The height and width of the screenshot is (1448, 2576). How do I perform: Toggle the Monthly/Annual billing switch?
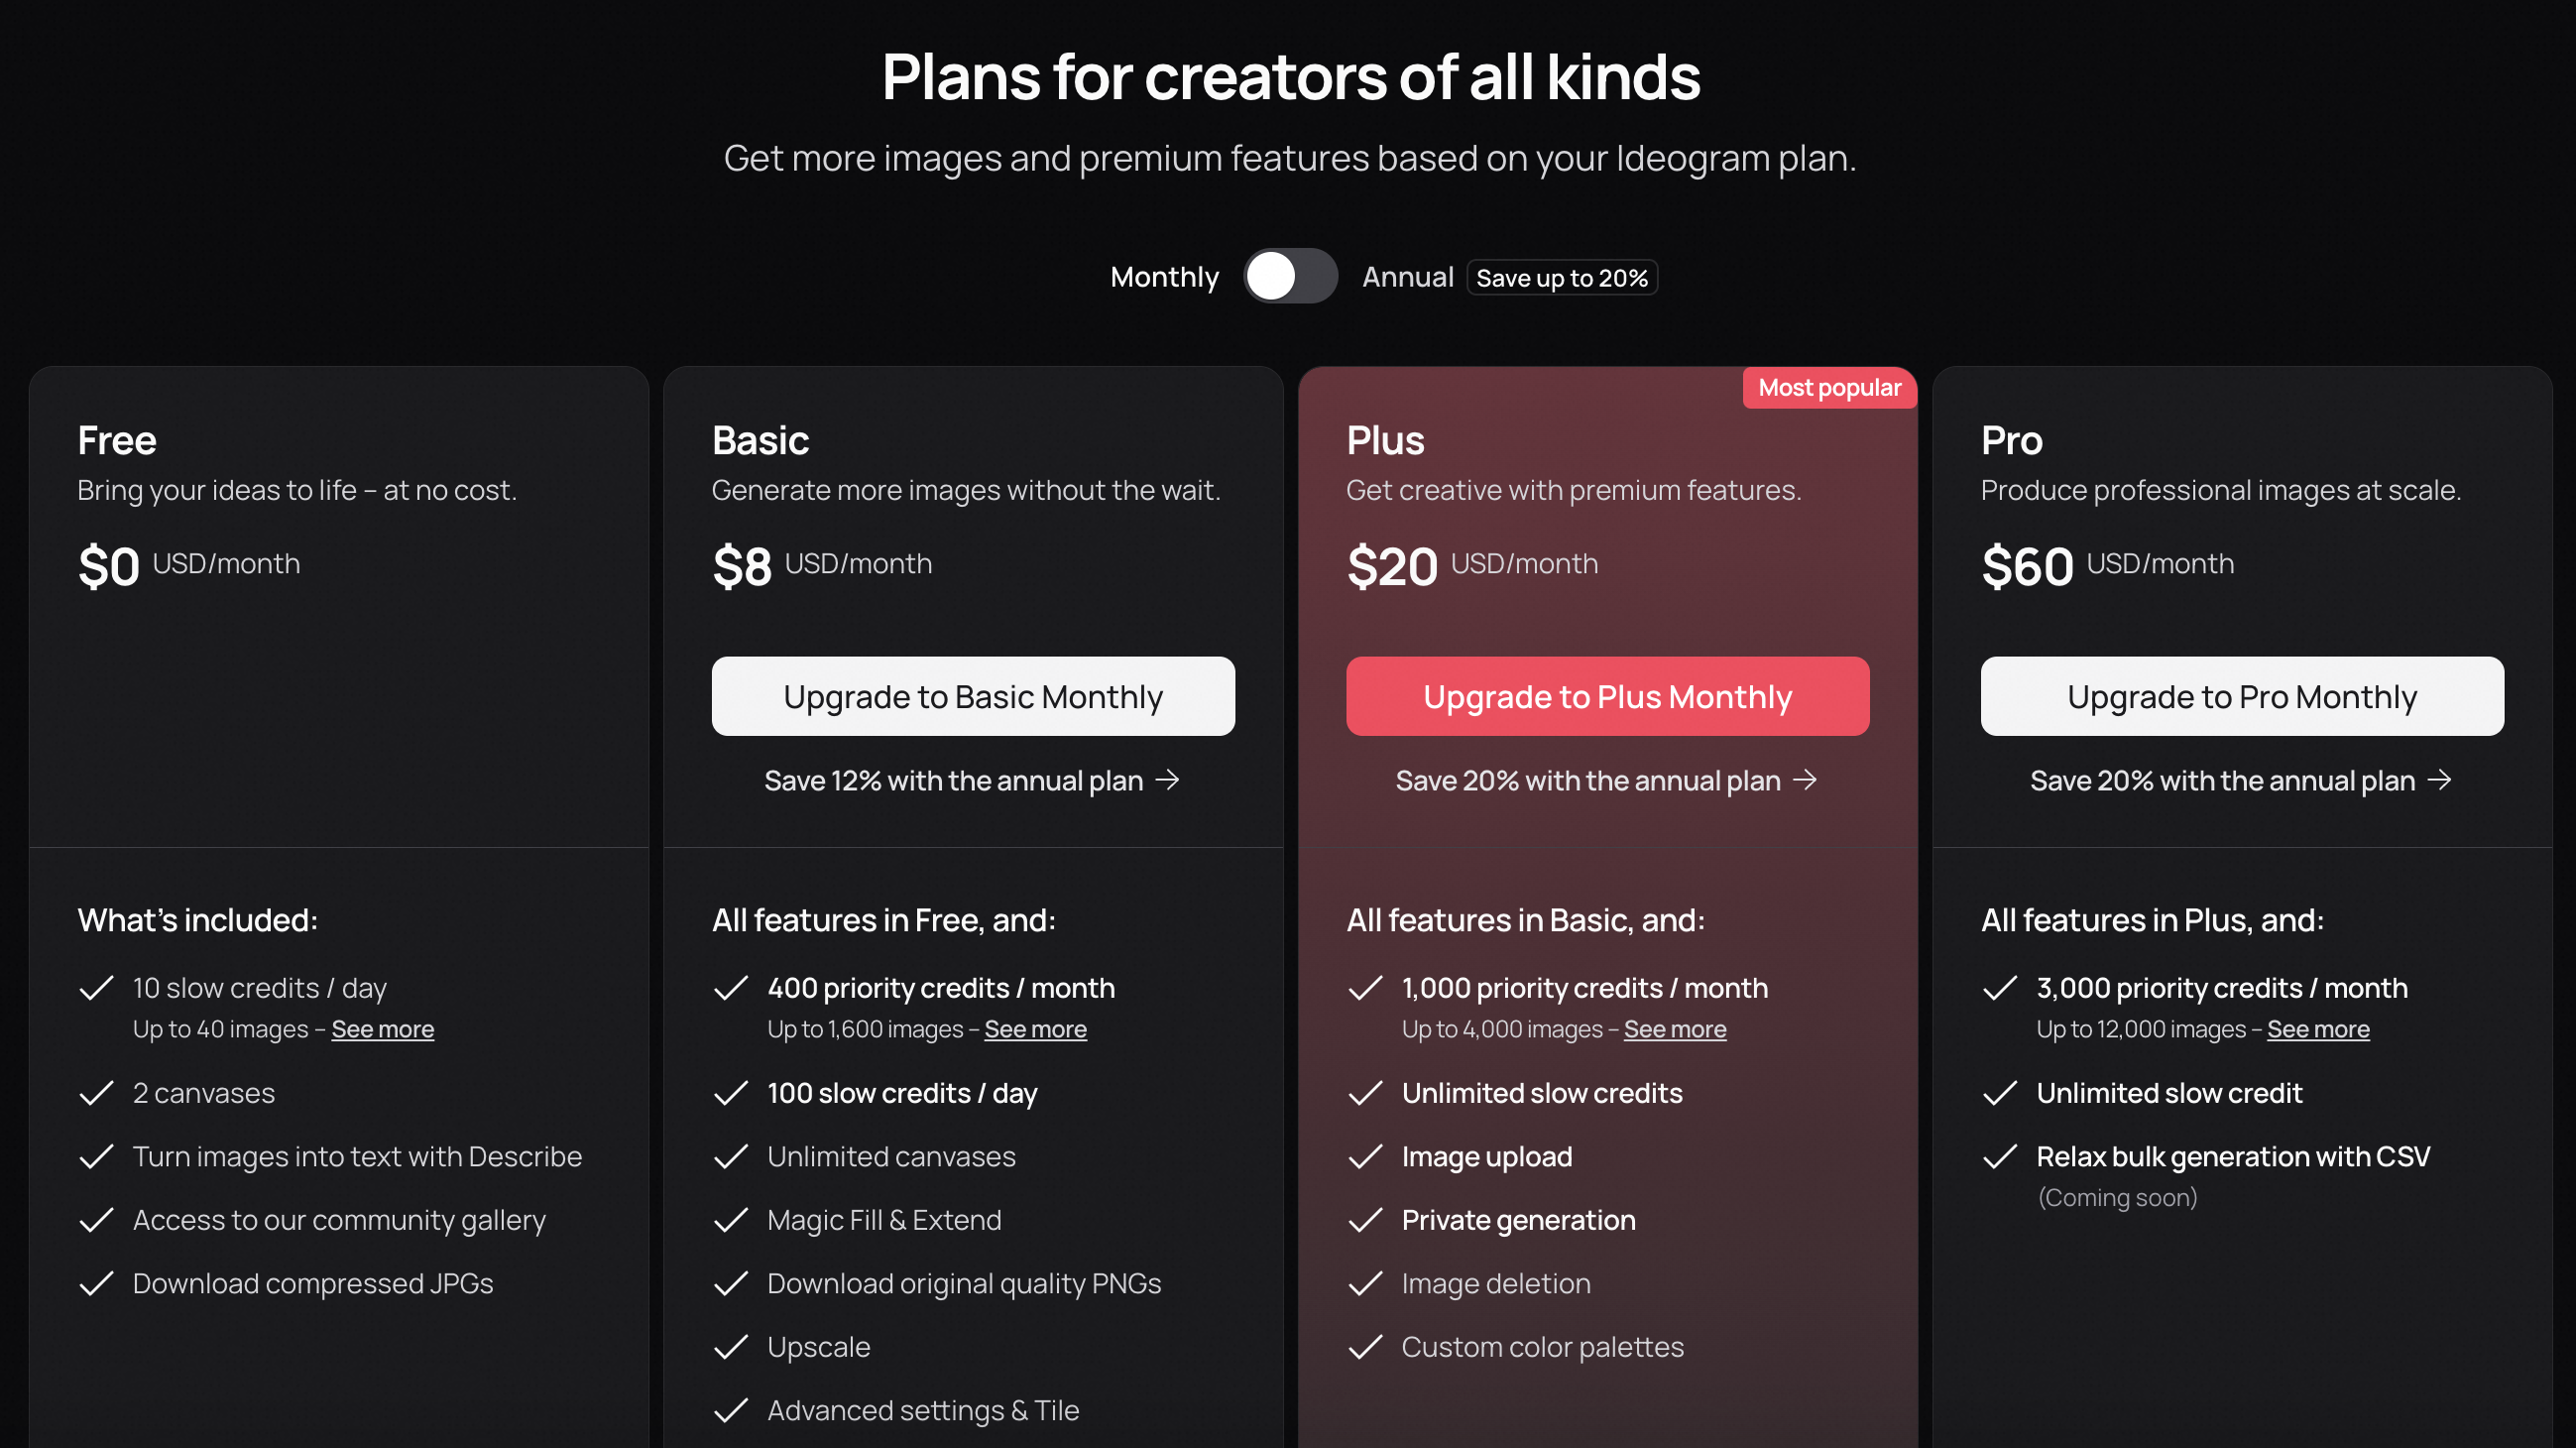(1289, 276)
